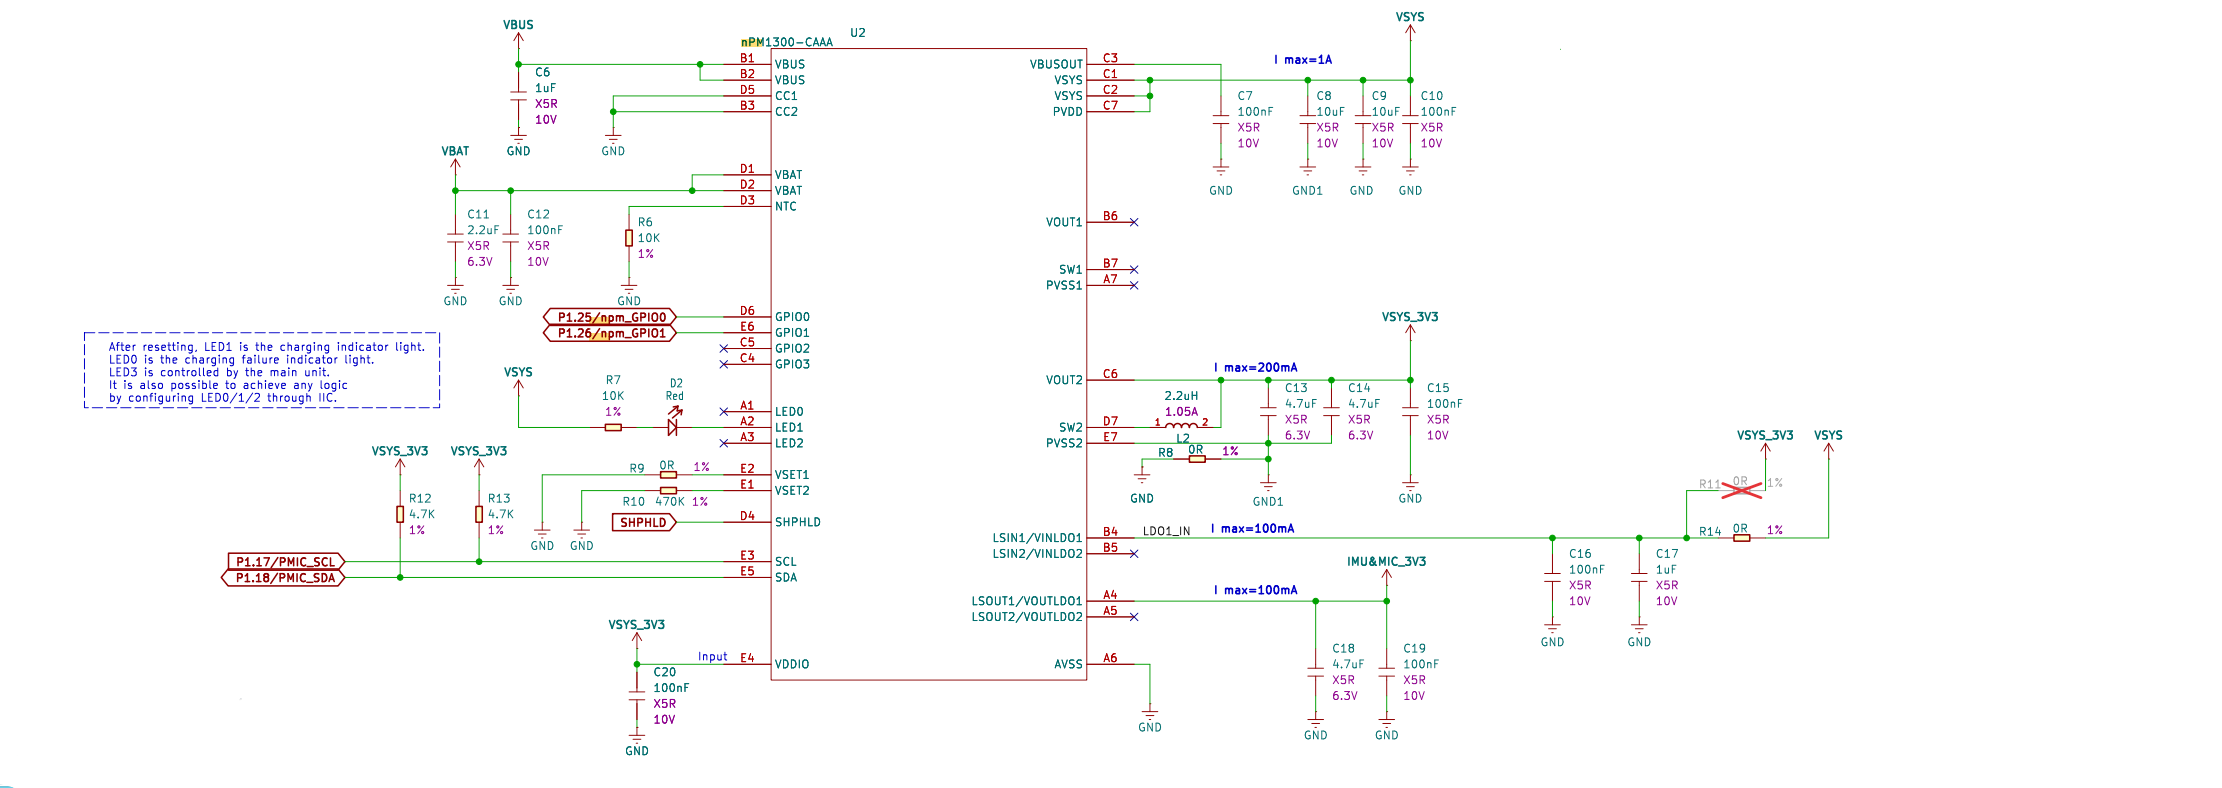Select the P1.18/PMIC_SDA net flag

tap(283, 578)
